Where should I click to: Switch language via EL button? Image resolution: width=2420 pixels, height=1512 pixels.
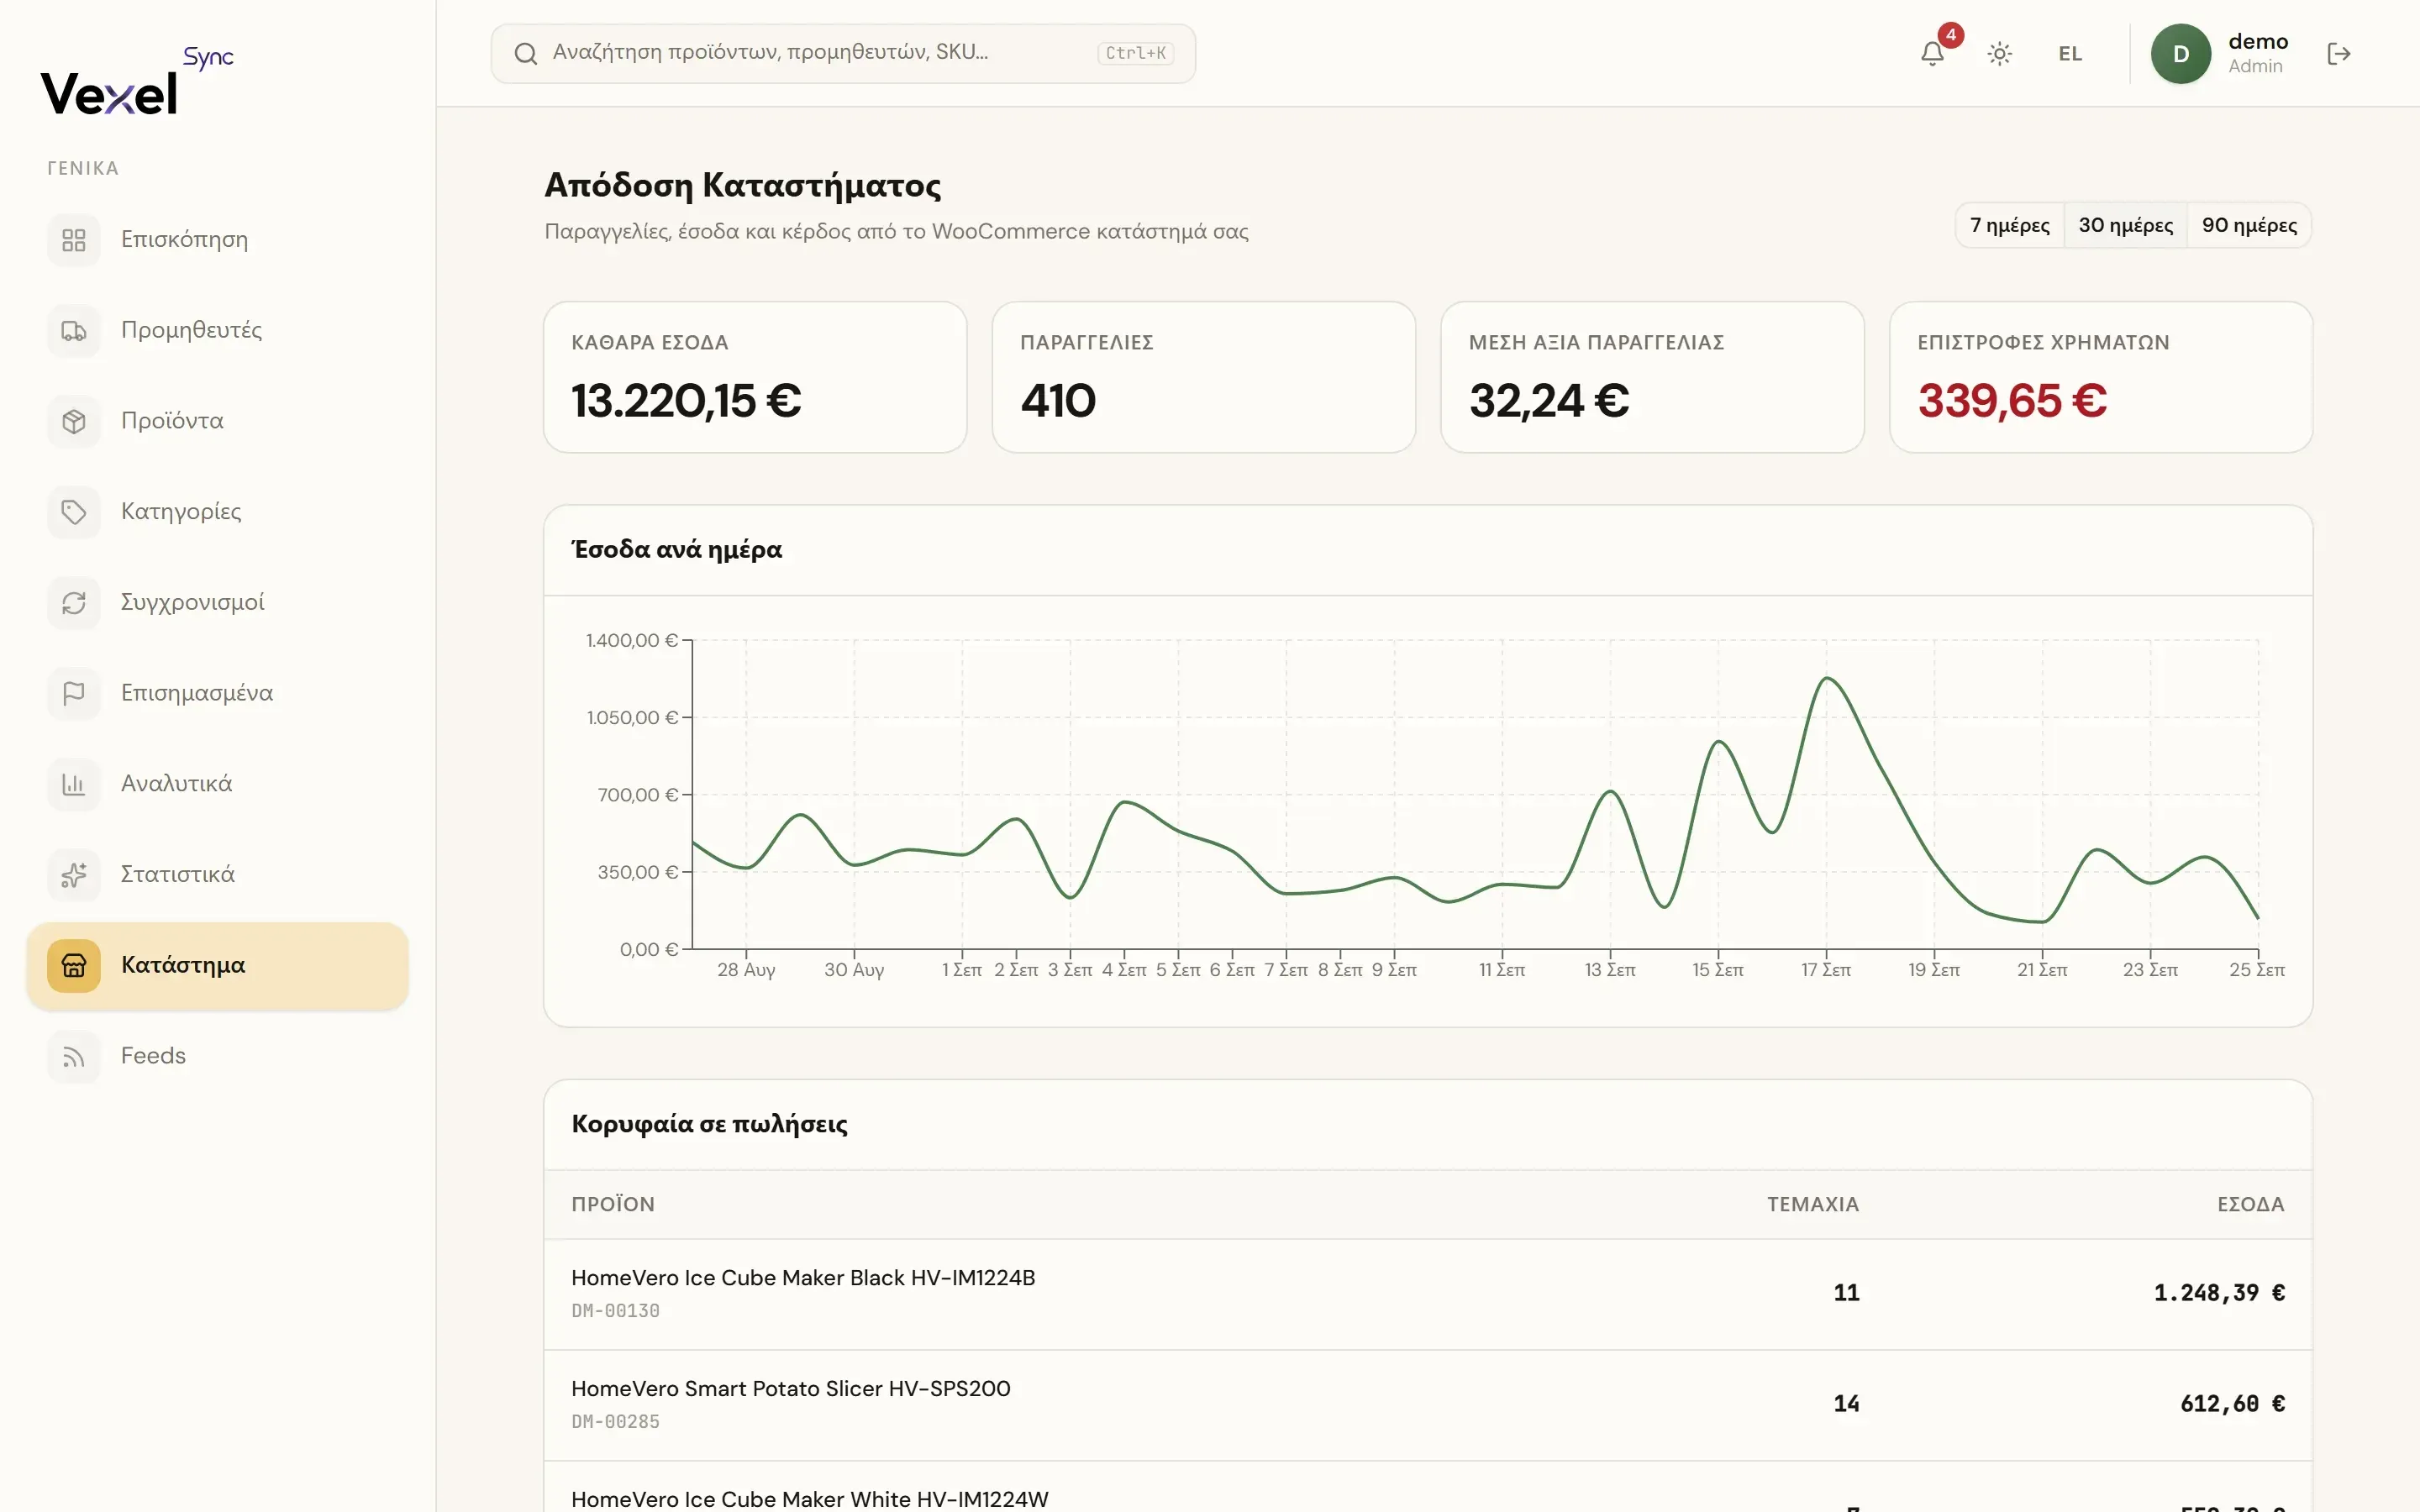(2070, 54)
